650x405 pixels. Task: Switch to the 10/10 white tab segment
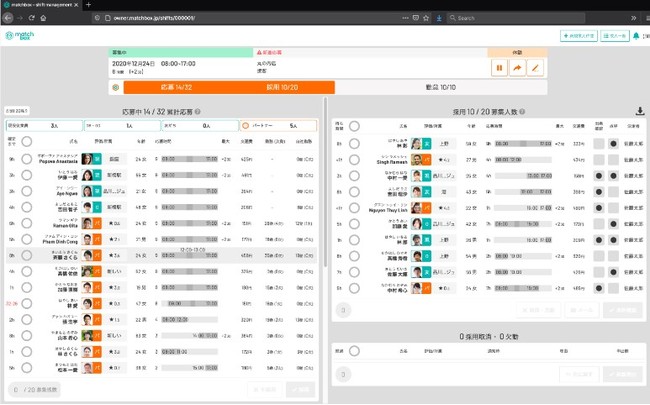(441, 87)
